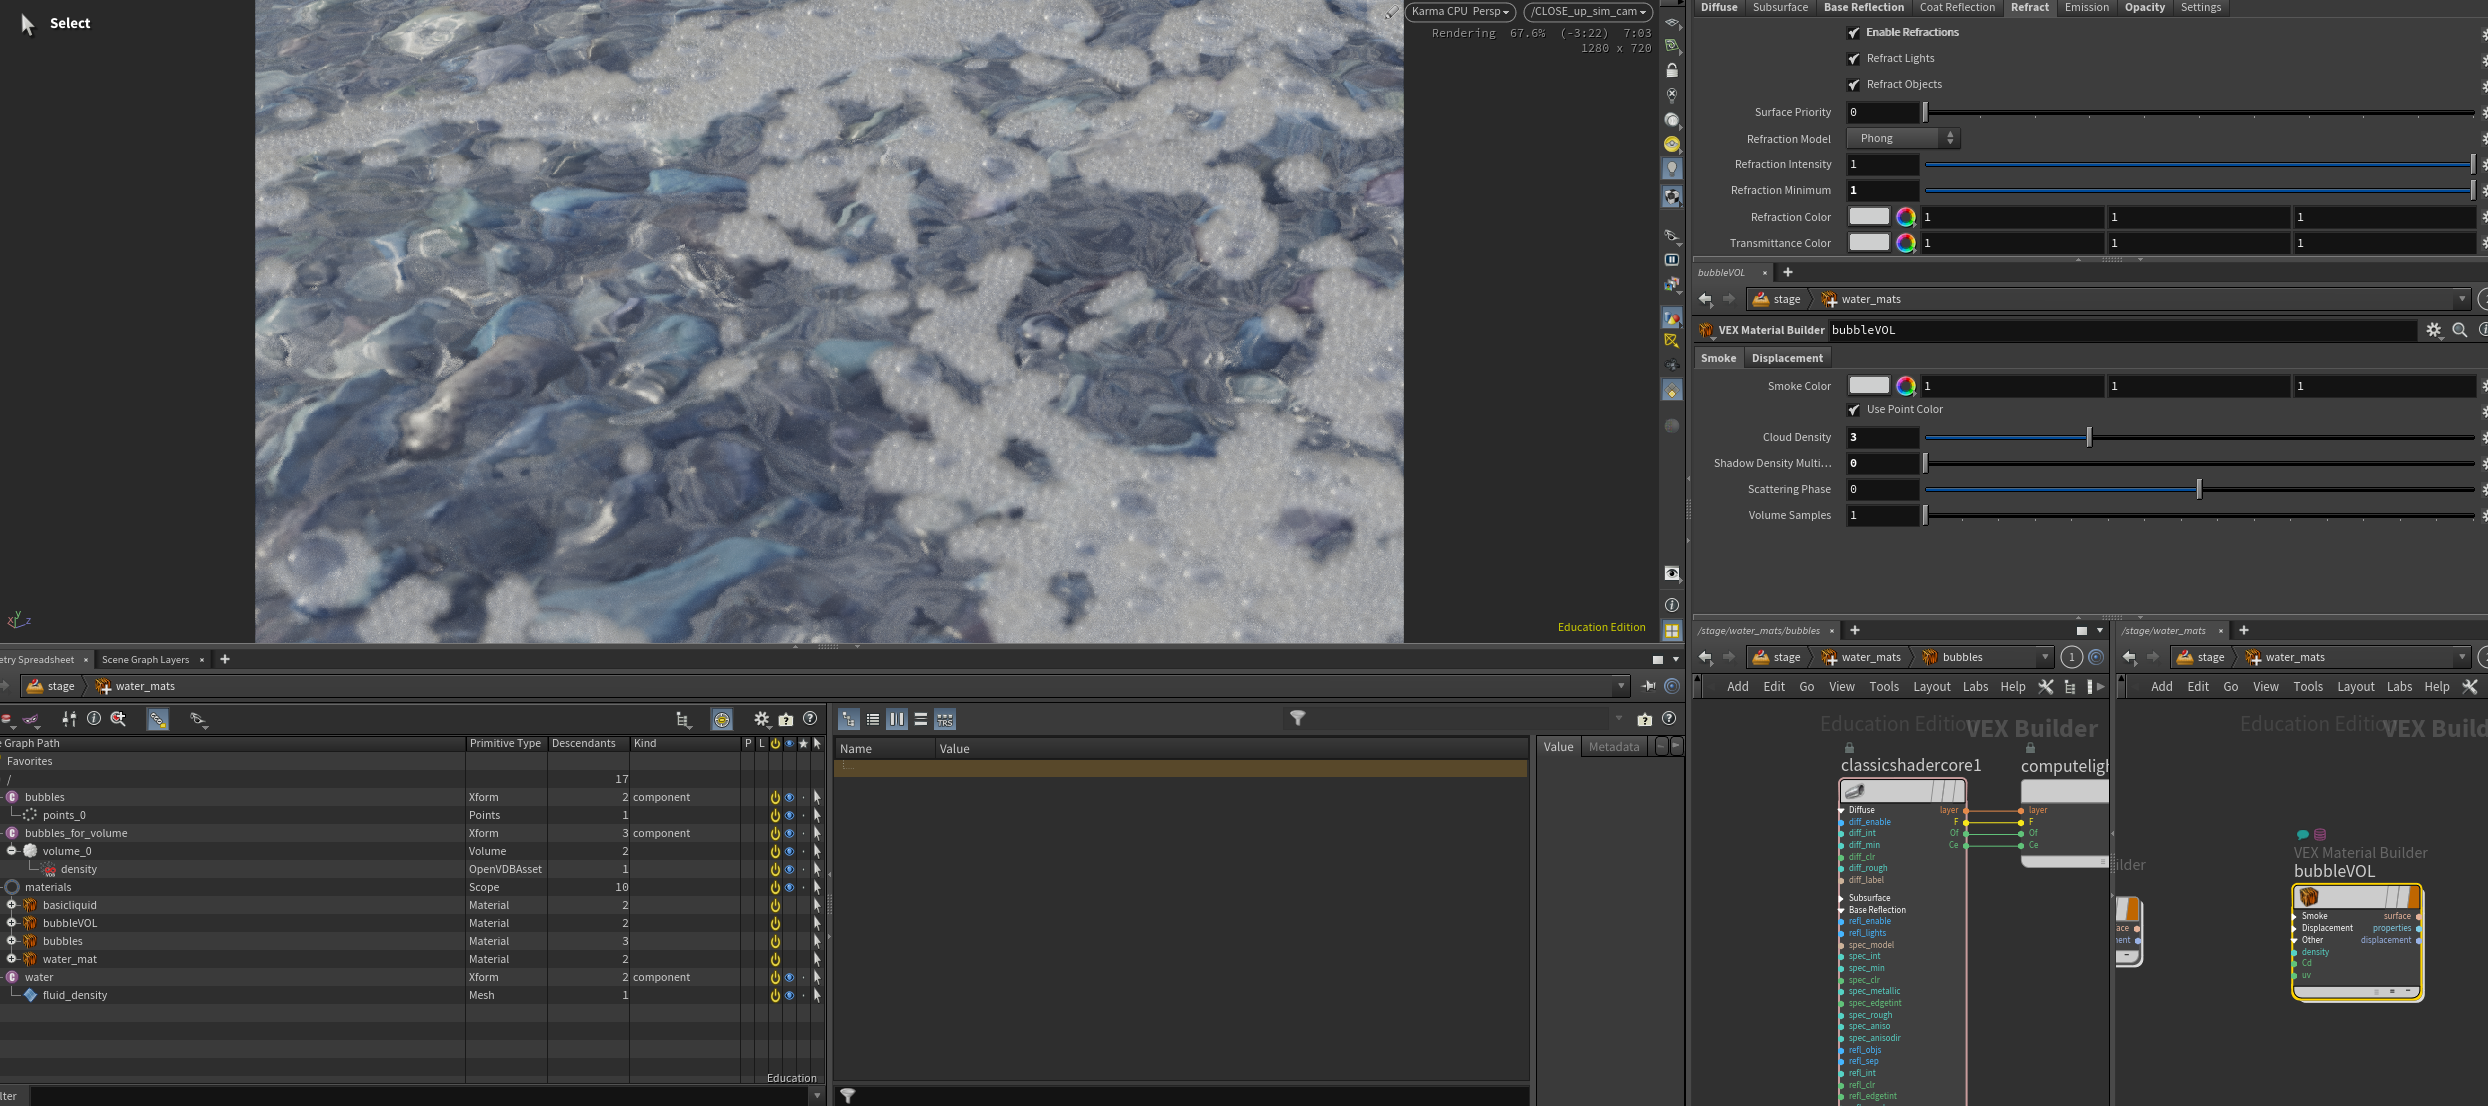The width and height of the screenshot is (2488, 1106).
Task: Click the wrench icon in bubbles network menu
Action: click(2046, 686)
